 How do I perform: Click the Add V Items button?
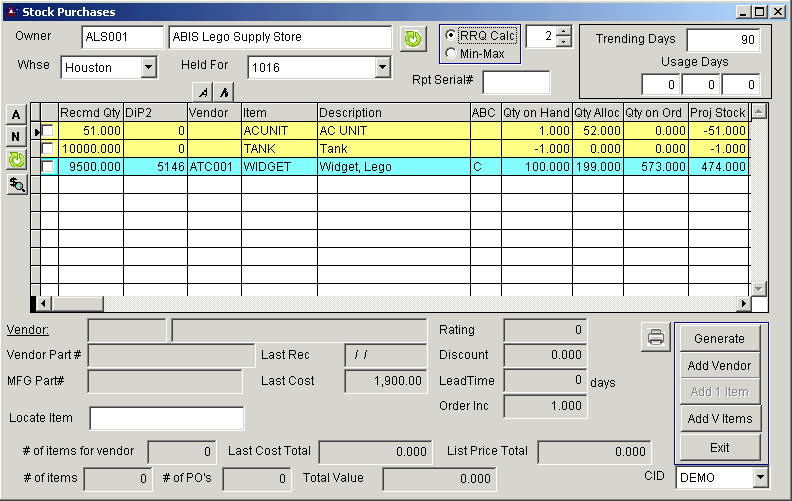click(x=720, y=419)
